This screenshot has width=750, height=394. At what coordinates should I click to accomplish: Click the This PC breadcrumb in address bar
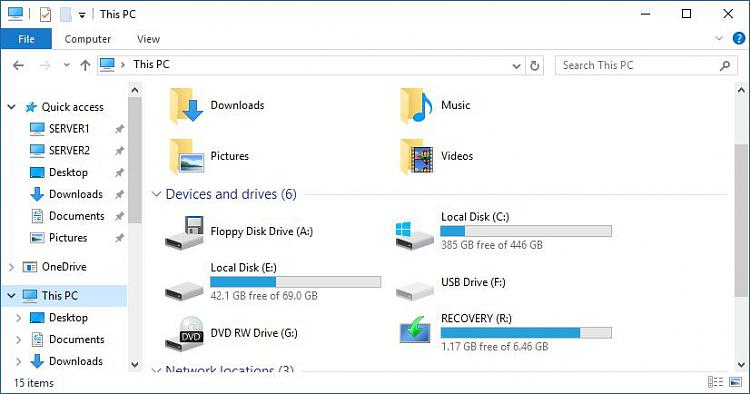click(x=151, y=65)
